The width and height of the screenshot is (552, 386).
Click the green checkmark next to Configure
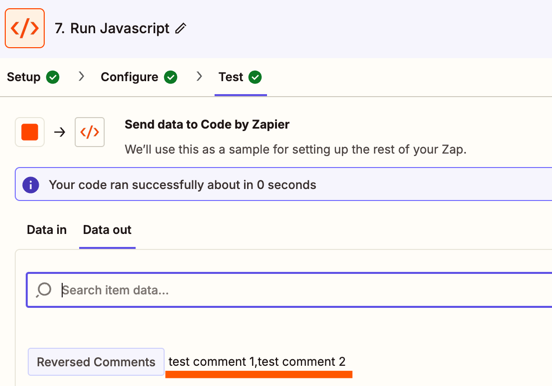pos(171,77)
